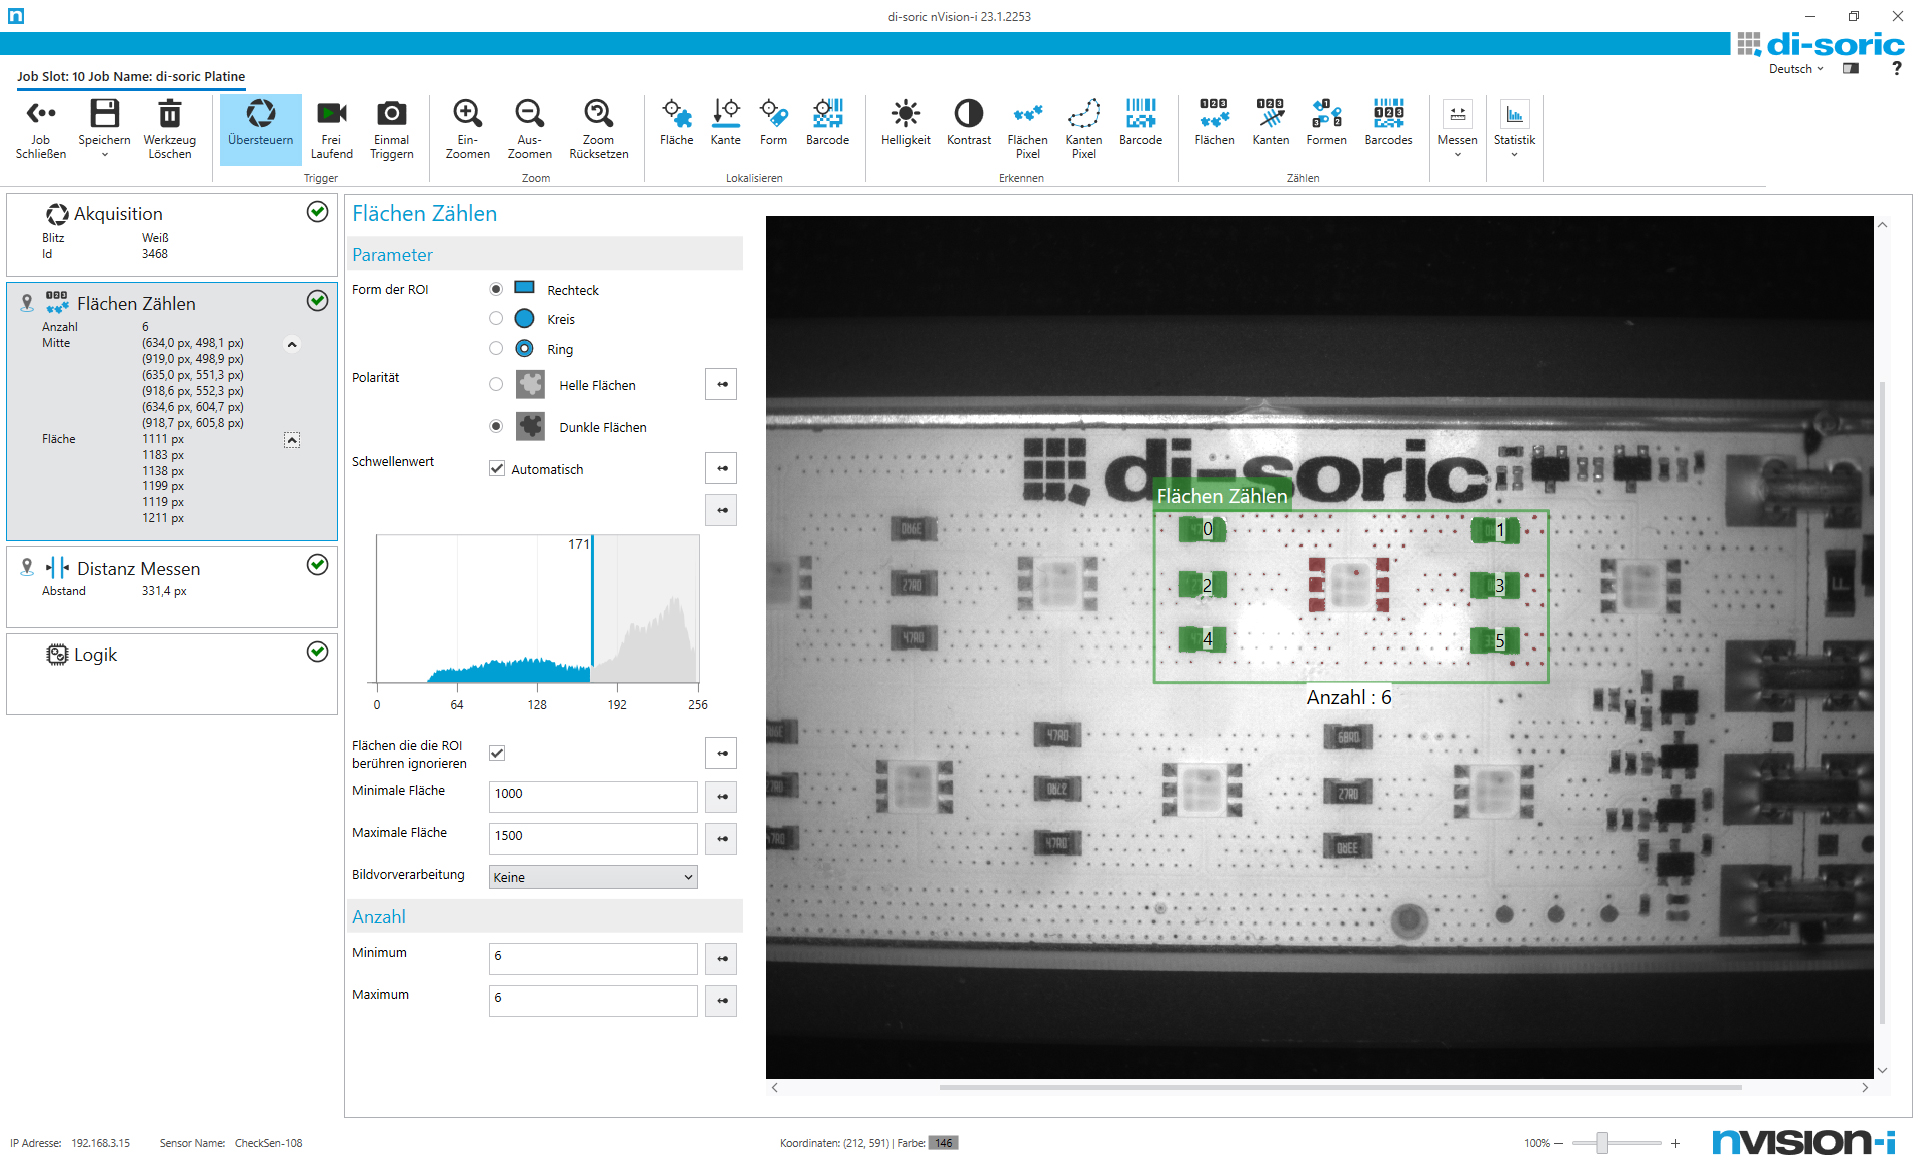The height and width of the screenshot is (1160, 1920).
Task: Open Deutsch language dropdown
Action: pos(1796,69)
